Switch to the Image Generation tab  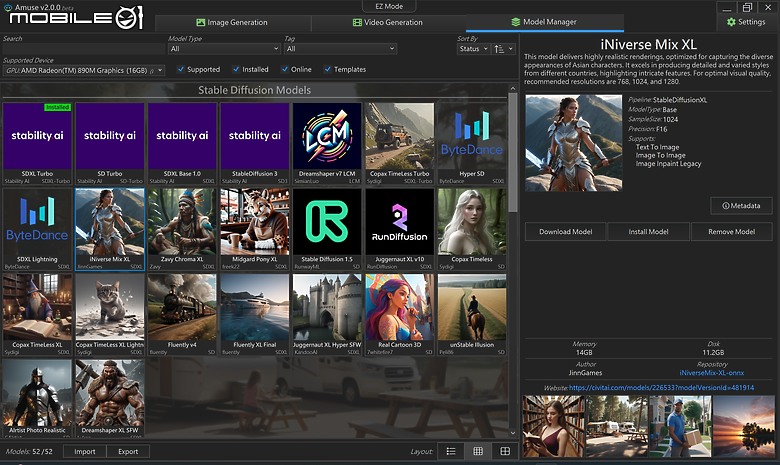point(232,22)
